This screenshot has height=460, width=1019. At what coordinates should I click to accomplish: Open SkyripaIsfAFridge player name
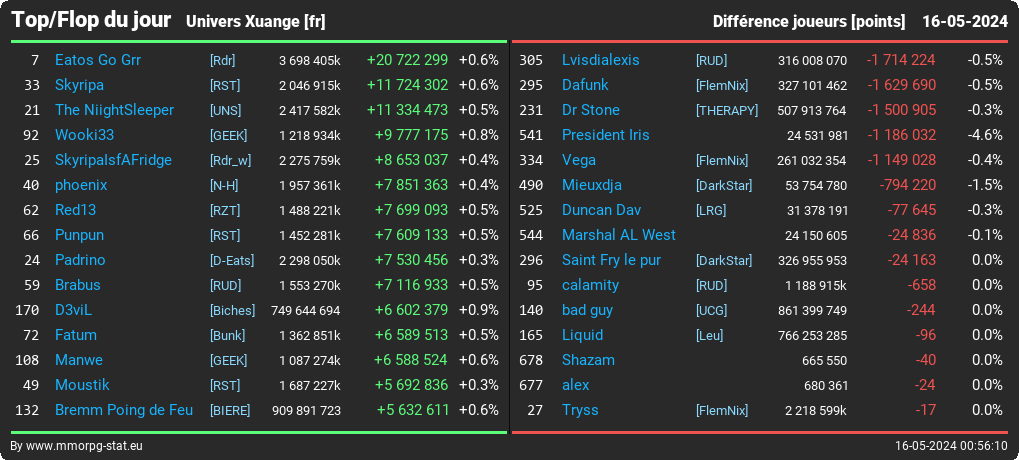click(114, 160)
